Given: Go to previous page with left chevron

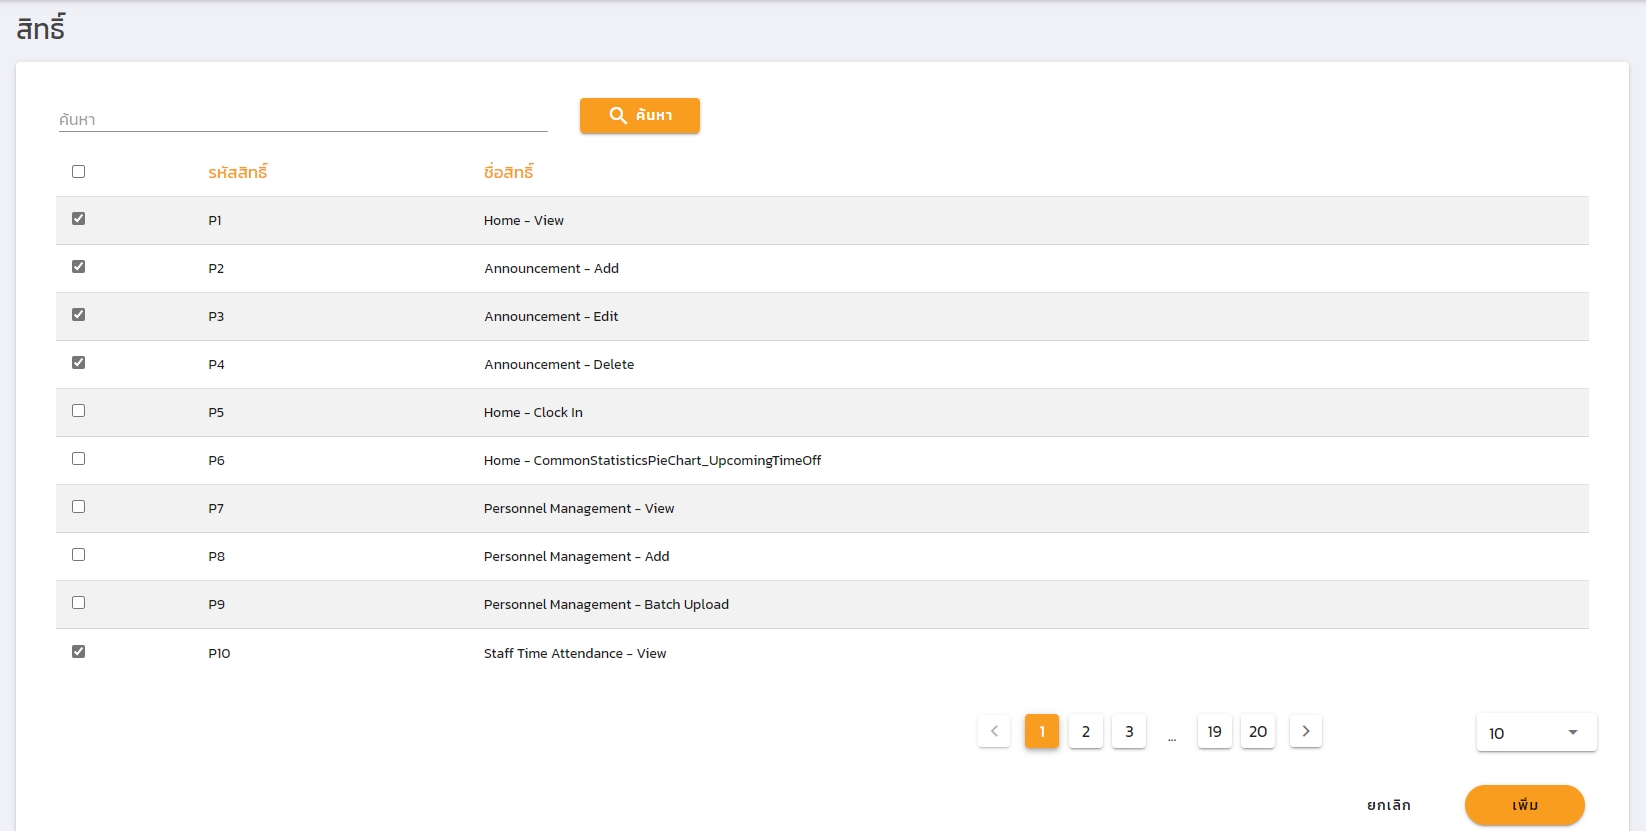Looking at the screenshot, I should [x=993, y=732].
